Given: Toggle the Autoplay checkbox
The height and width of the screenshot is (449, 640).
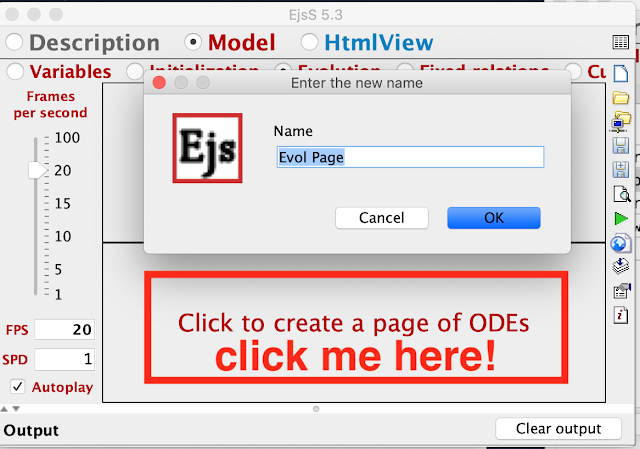Looking at the screenshot, I should (x=18, y=387).
